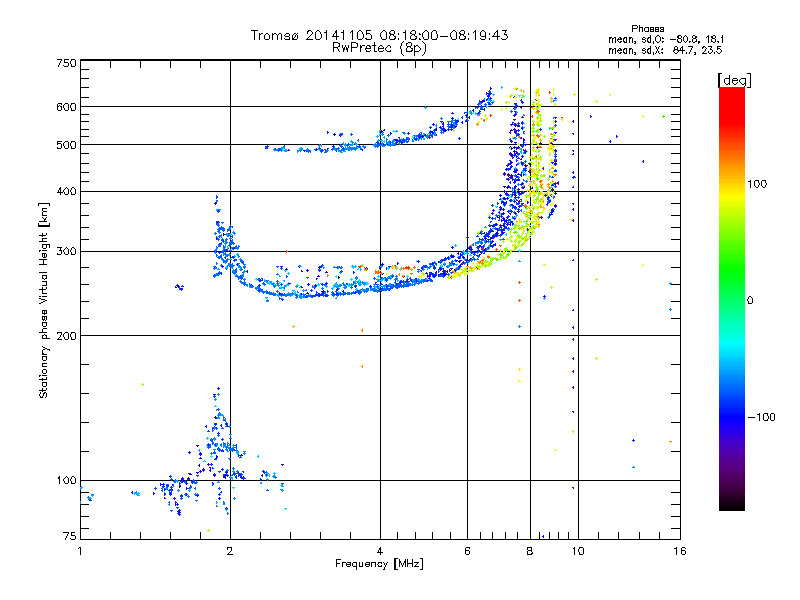The width and height of the screenshot is (800, 600).
Task: Click the height-axis tick label "750"
Action: click(67, 63)
